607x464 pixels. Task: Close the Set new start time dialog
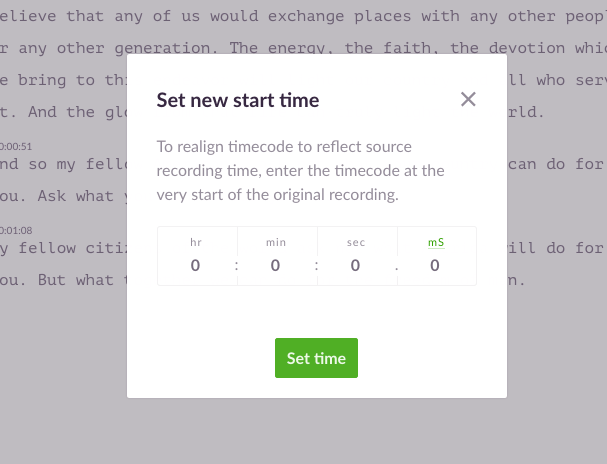(x=468, y=99)
